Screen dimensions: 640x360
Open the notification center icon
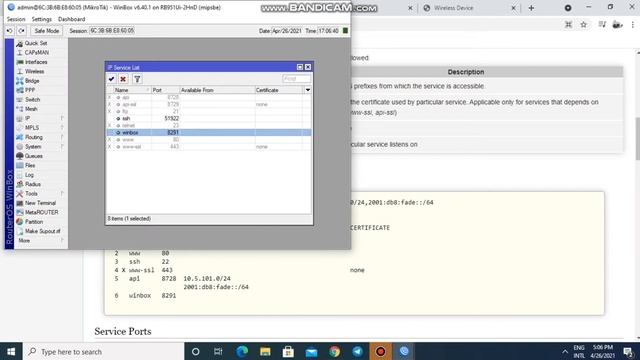coord(628,351)
